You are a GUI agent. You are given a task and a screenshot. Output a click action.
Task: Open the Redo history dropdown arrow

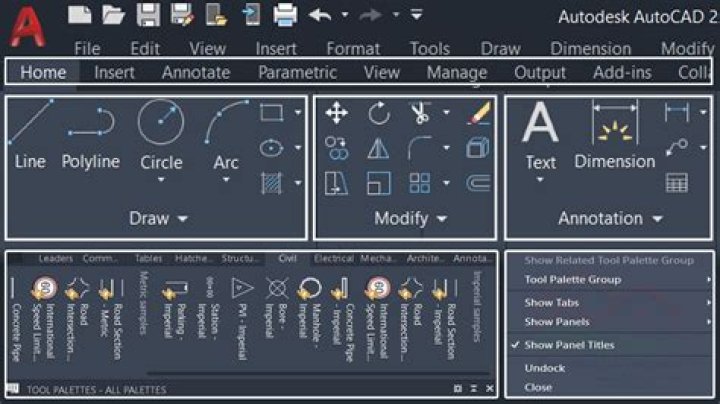(396, 15)
